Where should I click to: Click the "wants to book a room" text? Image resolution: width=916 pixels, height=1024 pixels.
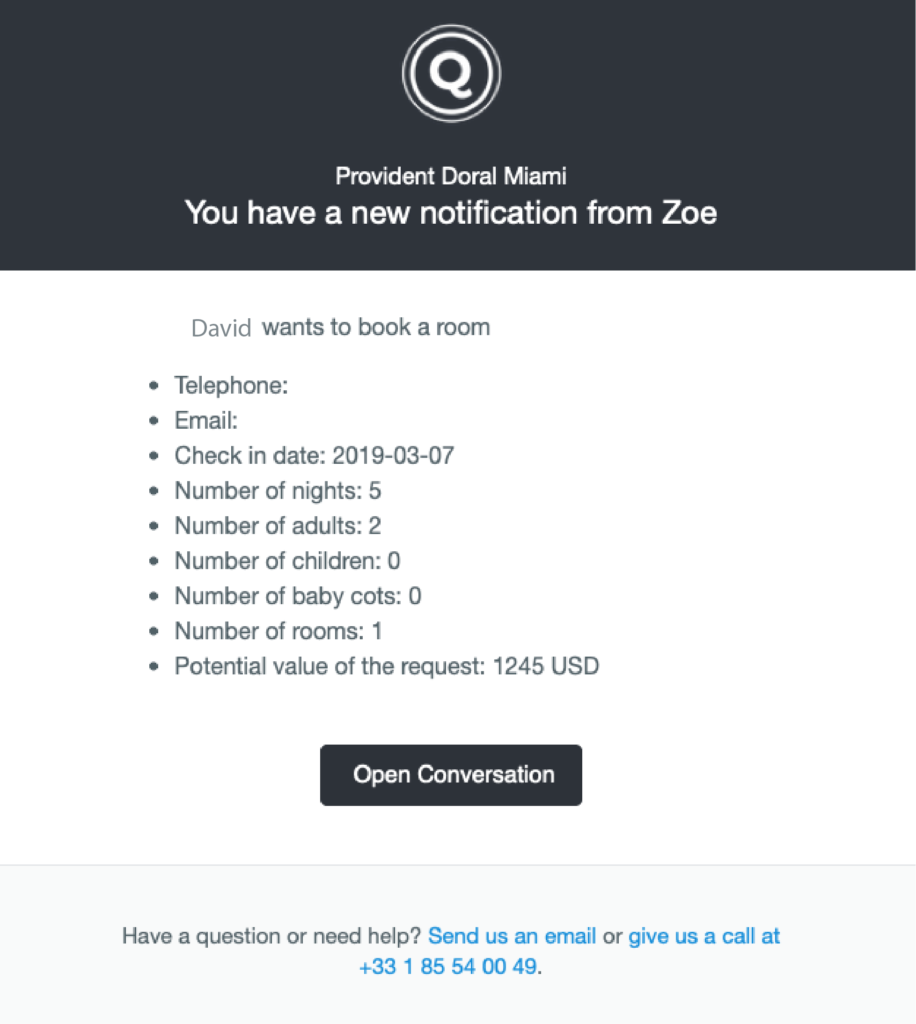pos(376,327)
